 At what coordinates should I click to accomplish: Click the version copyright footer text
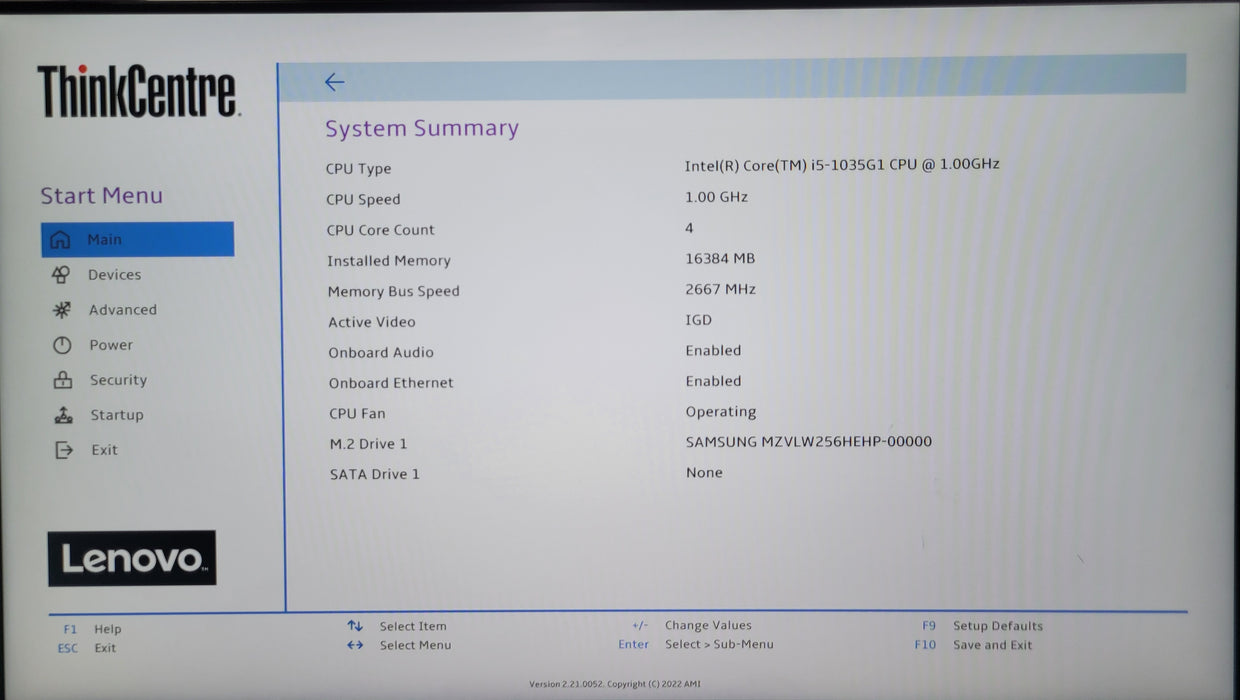click(x=615, y=684)
